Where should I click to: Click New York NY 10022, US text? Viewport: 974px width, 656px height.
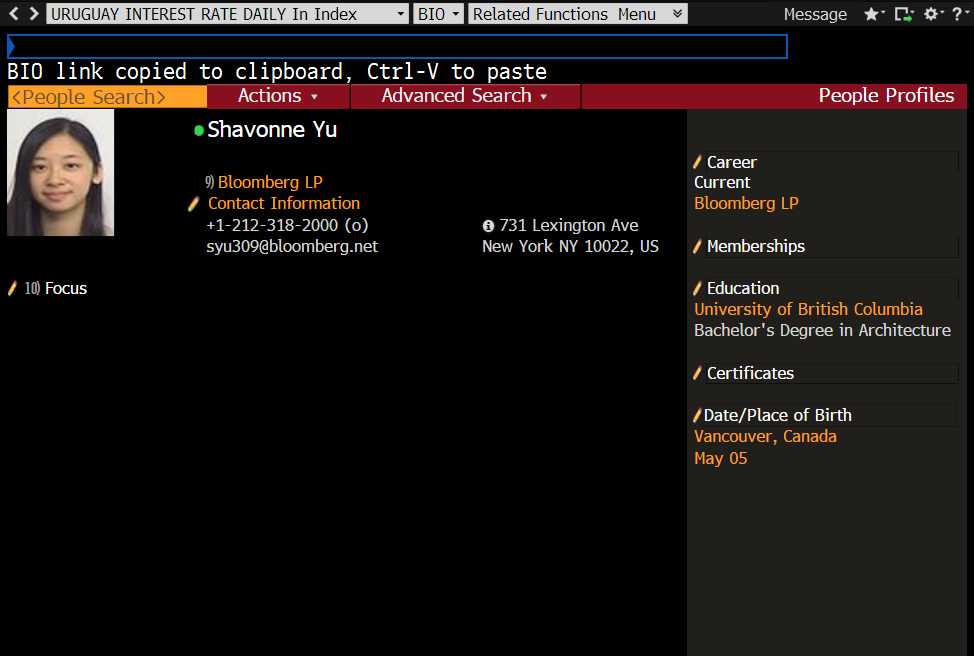pyautogui.click(x=570, y=247)
